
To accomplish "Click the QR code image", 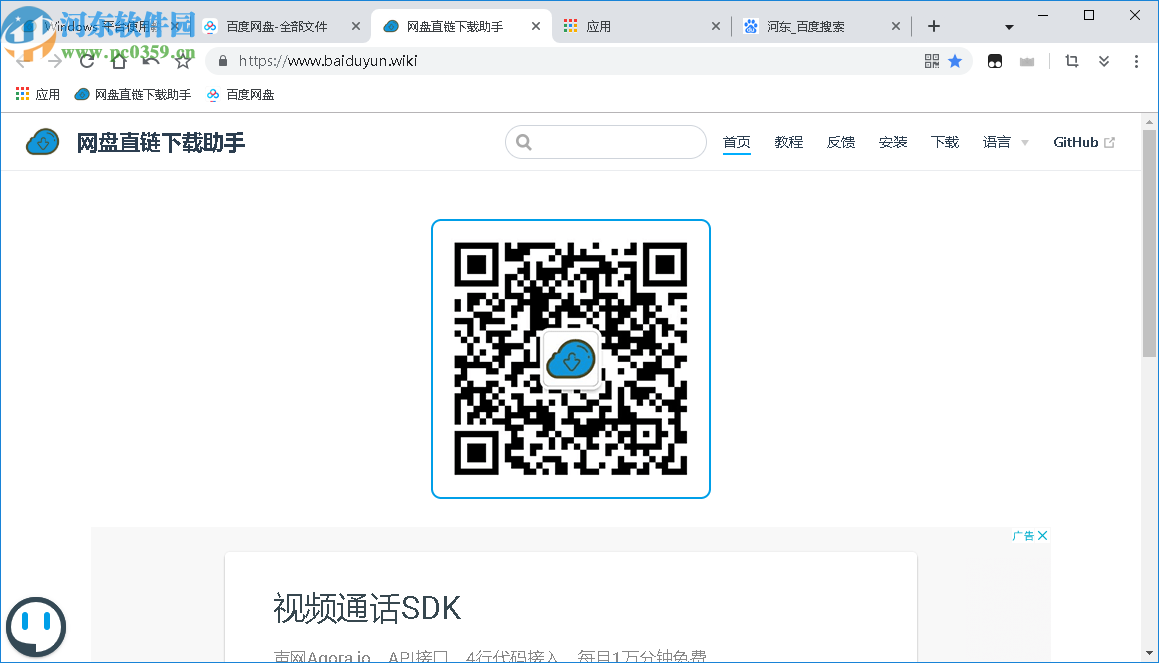I will coord(571,358).
